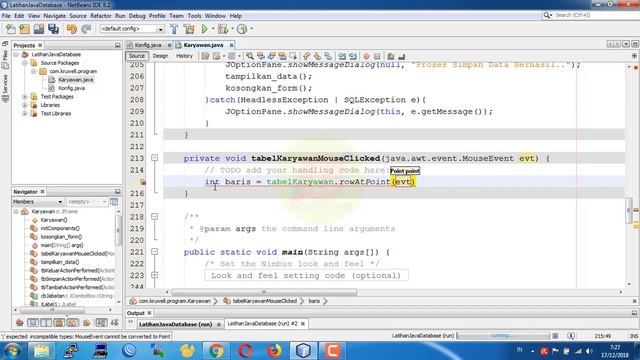Click the New File toolbar icon
The image size is (640, 360).
[x=11, y=29]
